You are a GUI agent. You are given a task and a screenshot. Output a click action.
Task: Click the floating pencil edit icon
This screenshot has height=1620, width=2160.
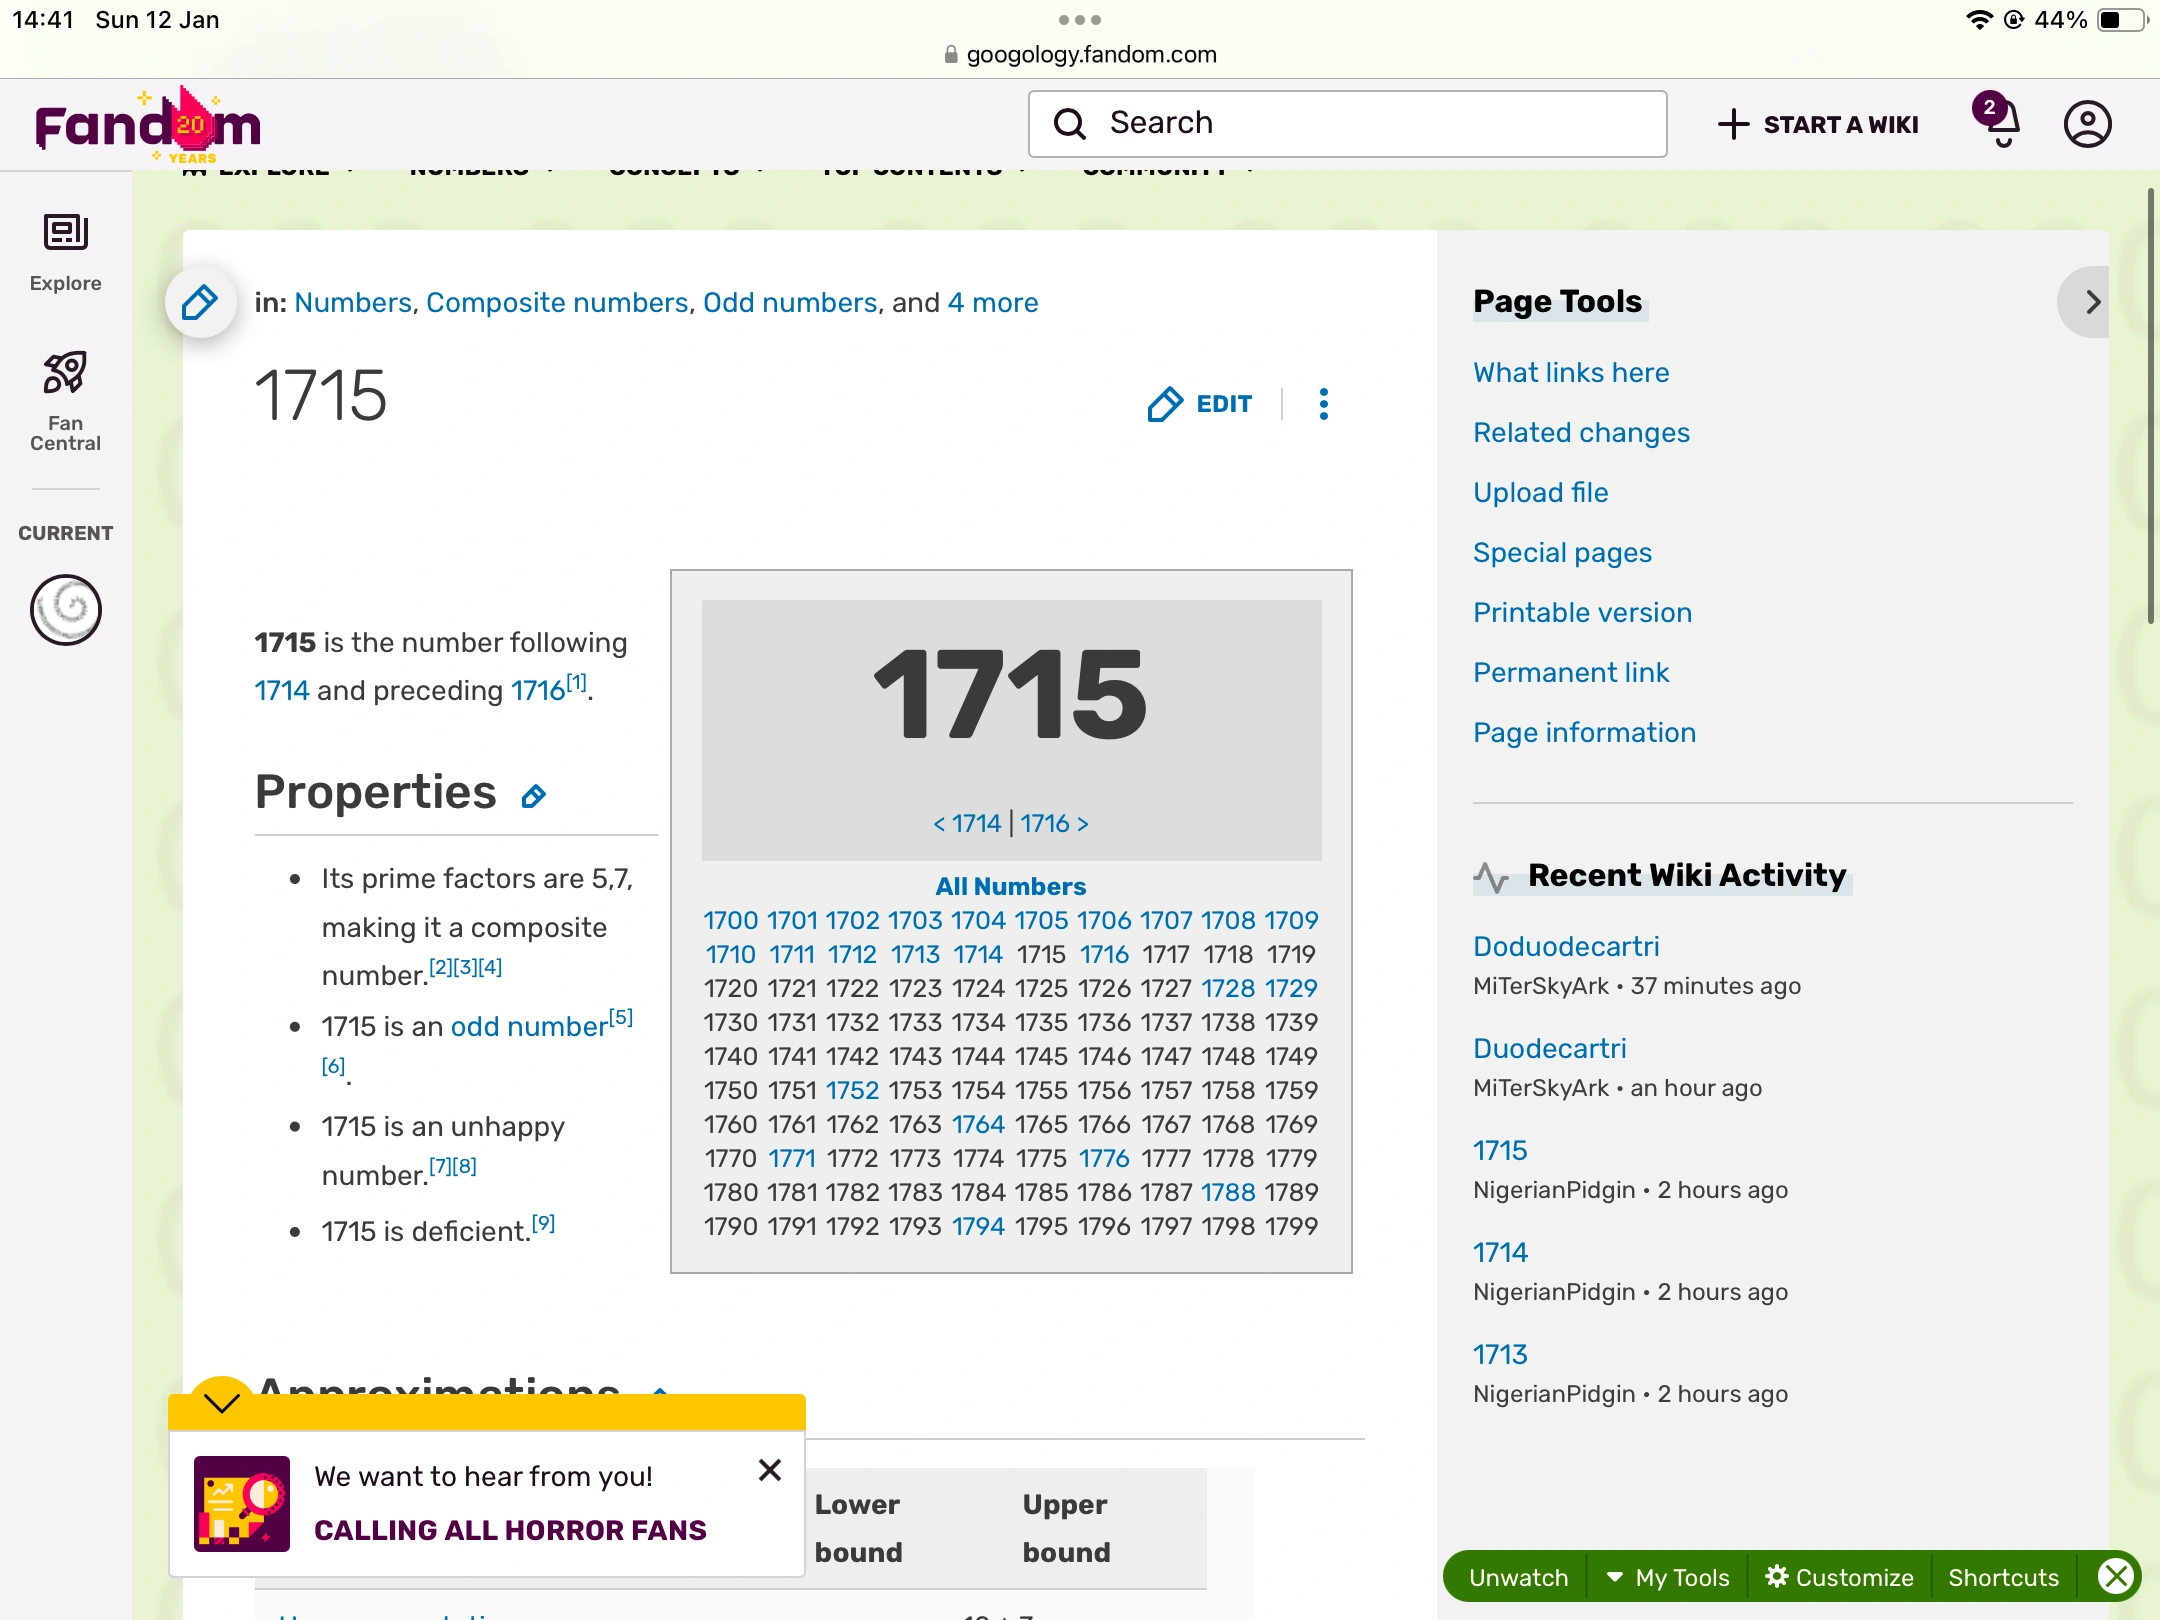click(201, 302)
